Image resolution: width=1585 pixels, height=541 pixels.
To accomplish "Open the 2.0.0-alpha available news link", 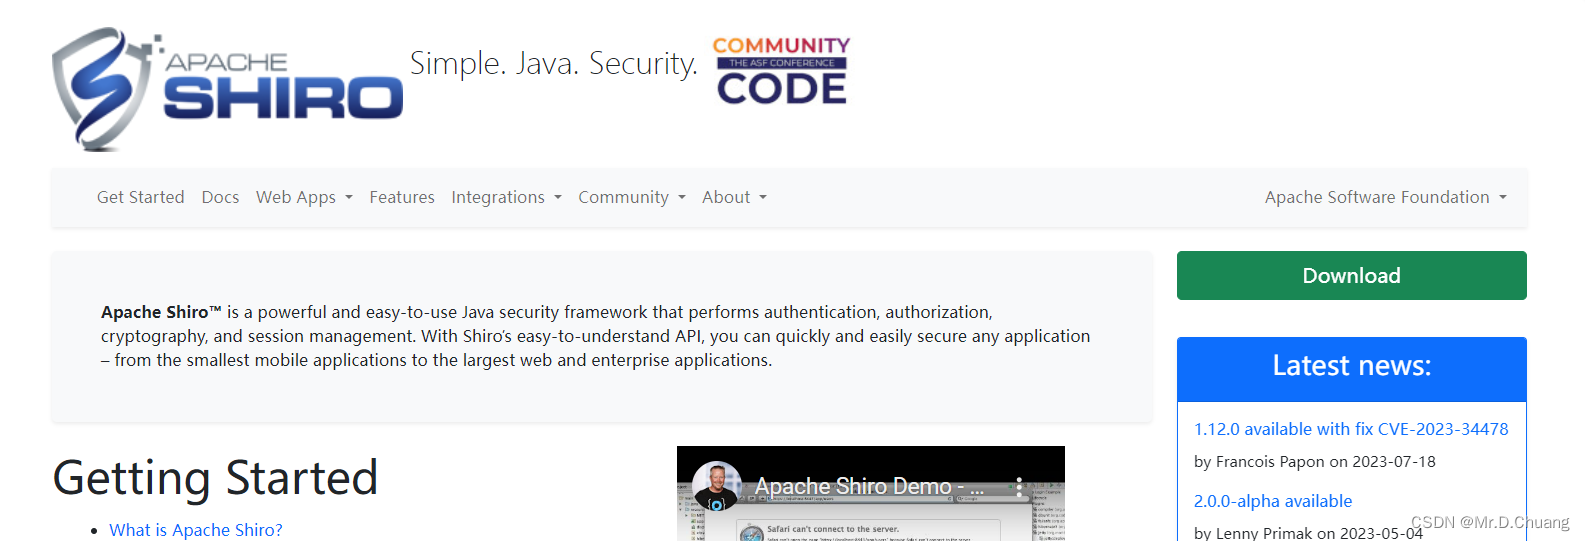I will tap(1273, 501).
